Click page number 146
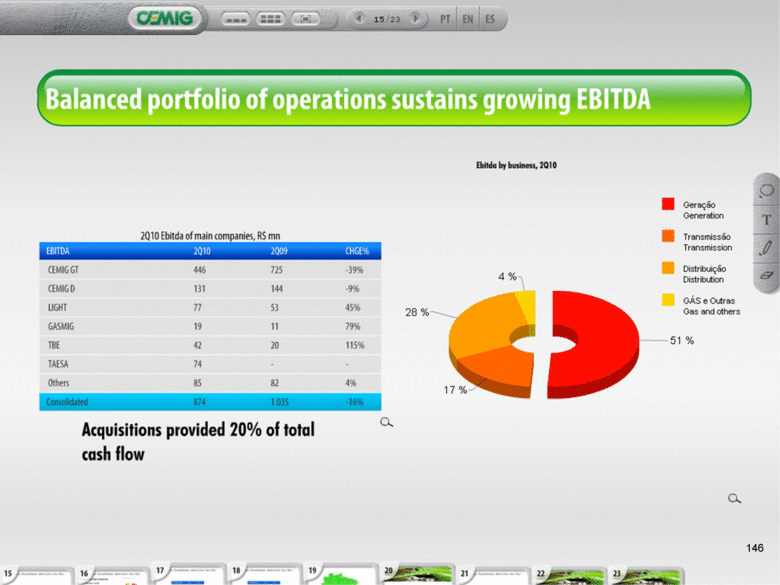 coord(755,548)
